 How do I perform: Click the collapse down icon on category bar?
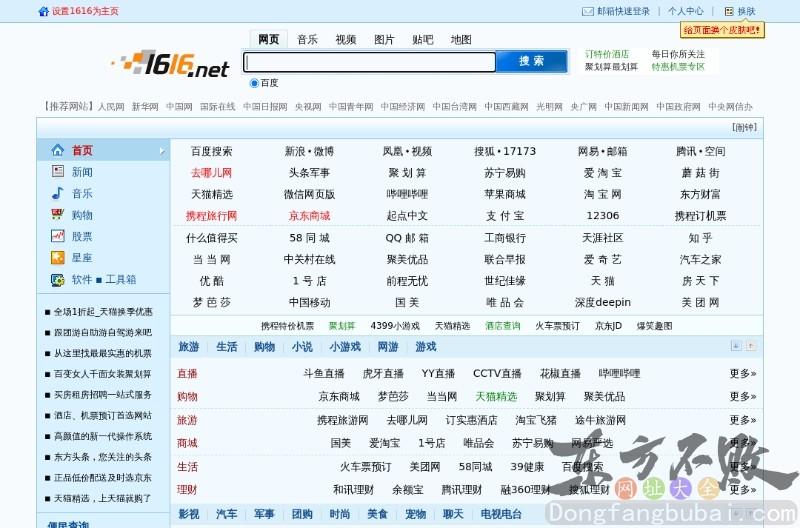736,346
